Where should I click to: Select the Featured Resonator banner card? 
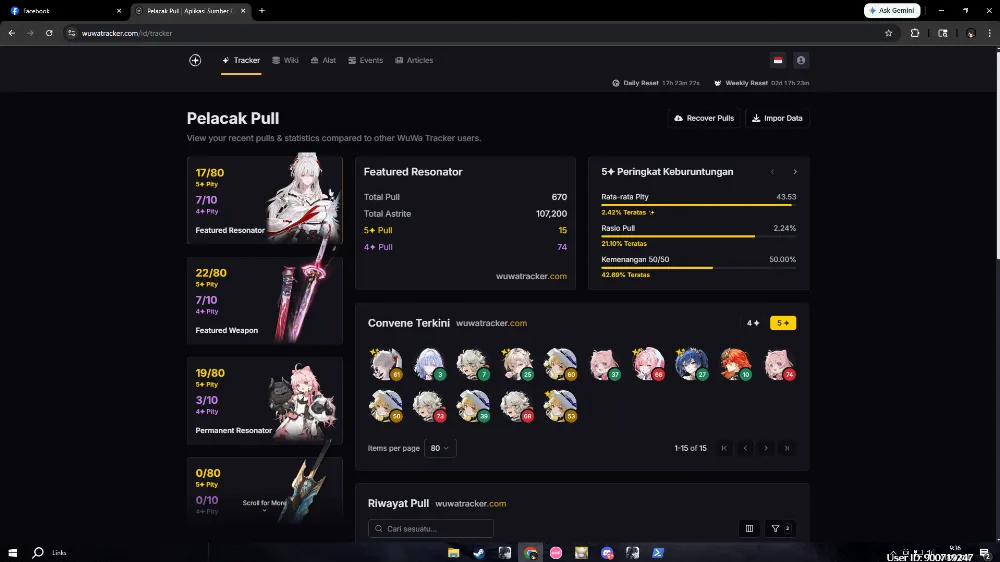click(265, 200)
